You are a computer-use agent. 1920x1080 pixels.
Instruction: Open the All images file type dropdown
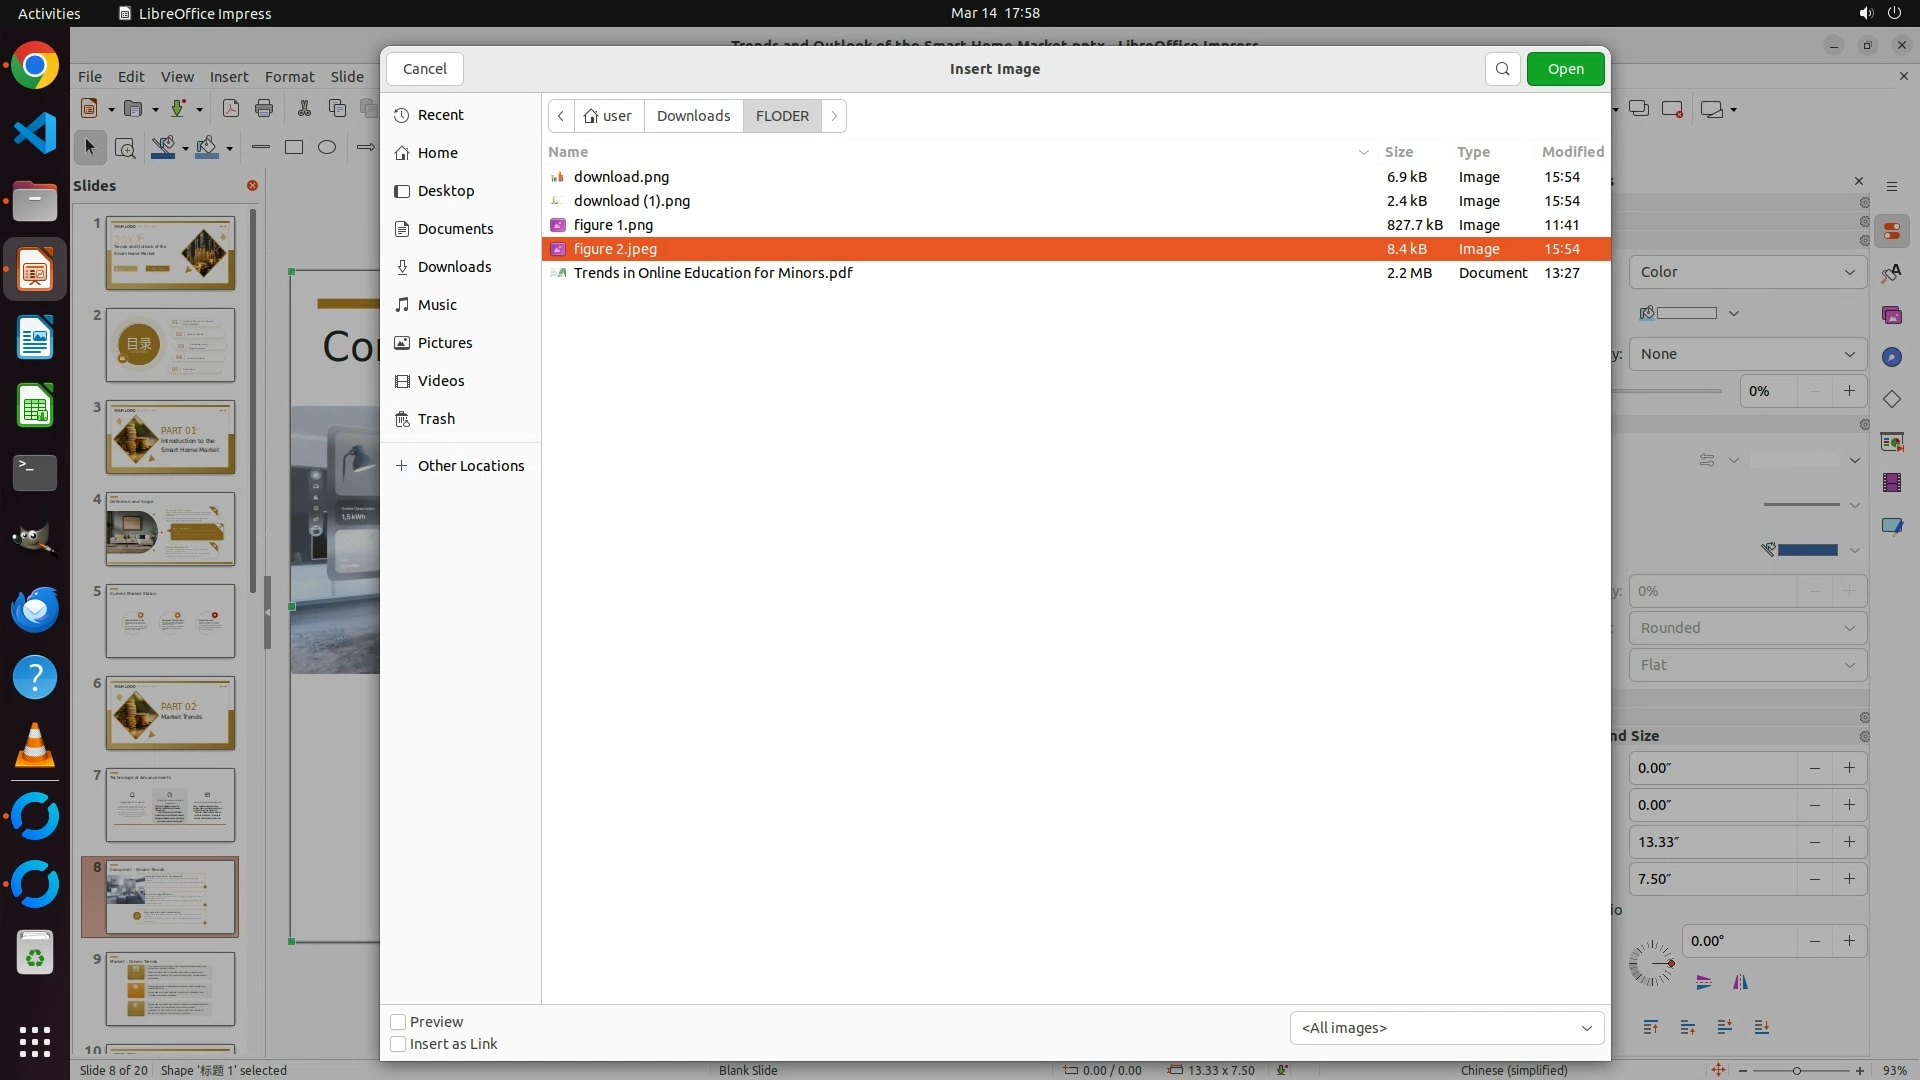pyautogui.click(x=1446, y=1028)
